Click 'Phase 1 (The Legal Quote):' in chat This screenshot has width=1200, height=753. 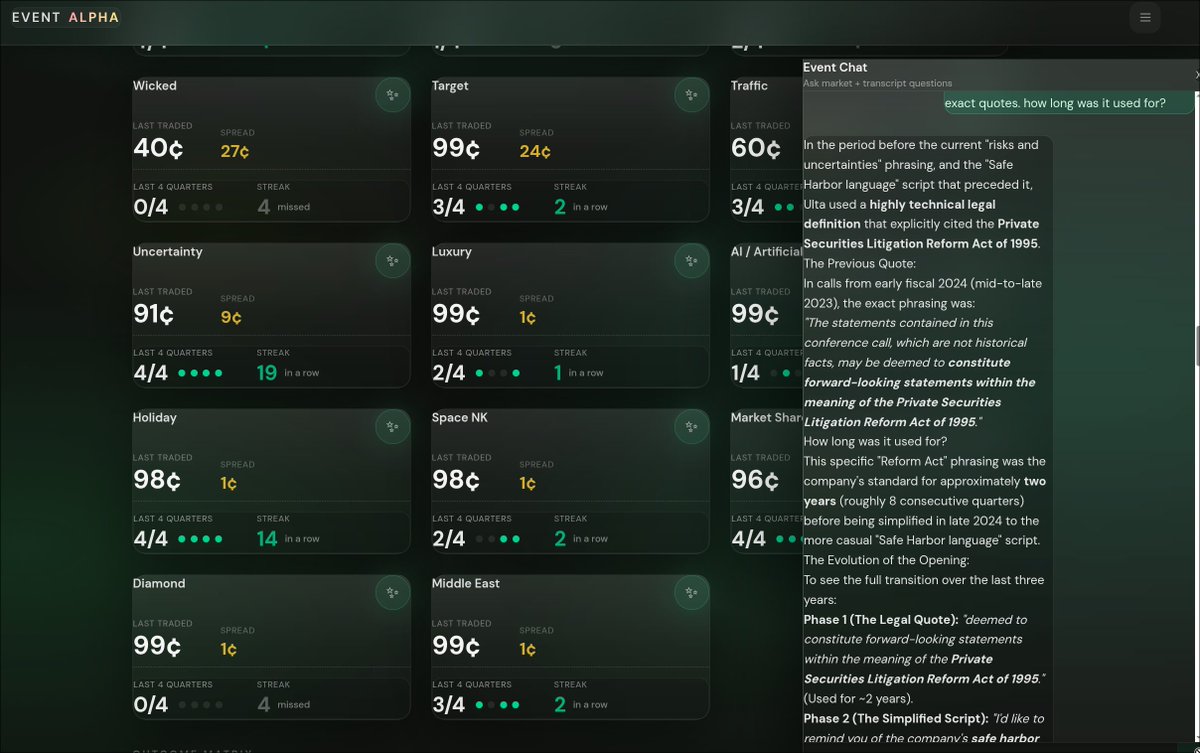[x=881, y=620]
